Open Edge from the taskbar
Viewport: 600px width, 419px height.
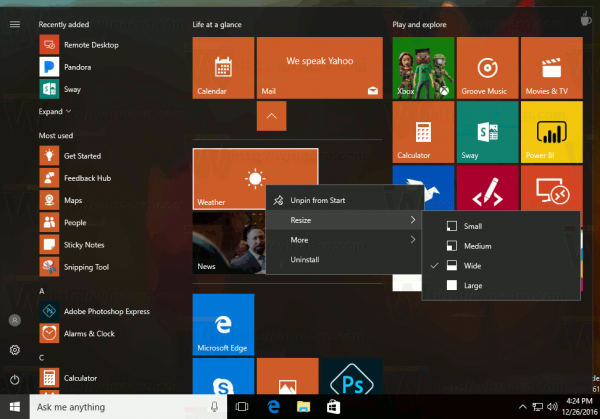pyautogui.click(x=273, y=407)
